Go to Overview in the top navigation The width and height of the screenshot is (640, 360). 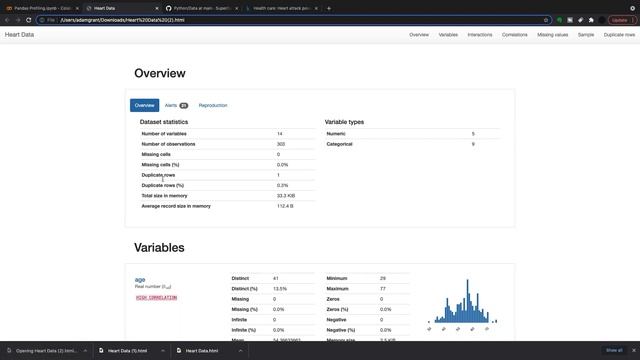[x=419, y=35]
